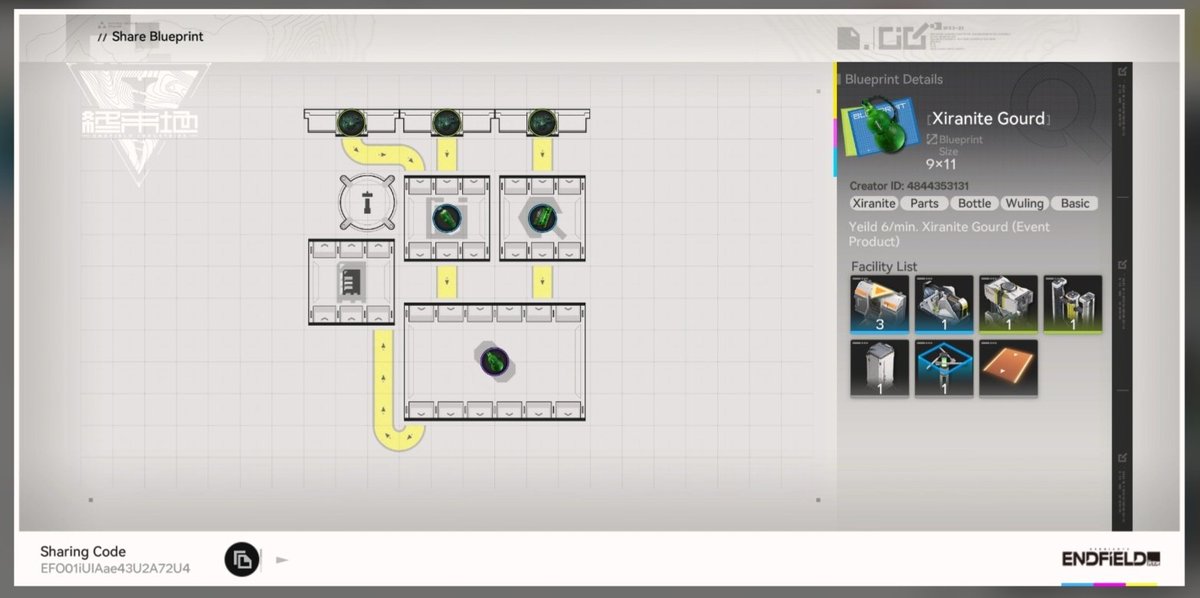Select the left storage port item icon
This screenshot has width=1200, height=598.
[350, 122]
